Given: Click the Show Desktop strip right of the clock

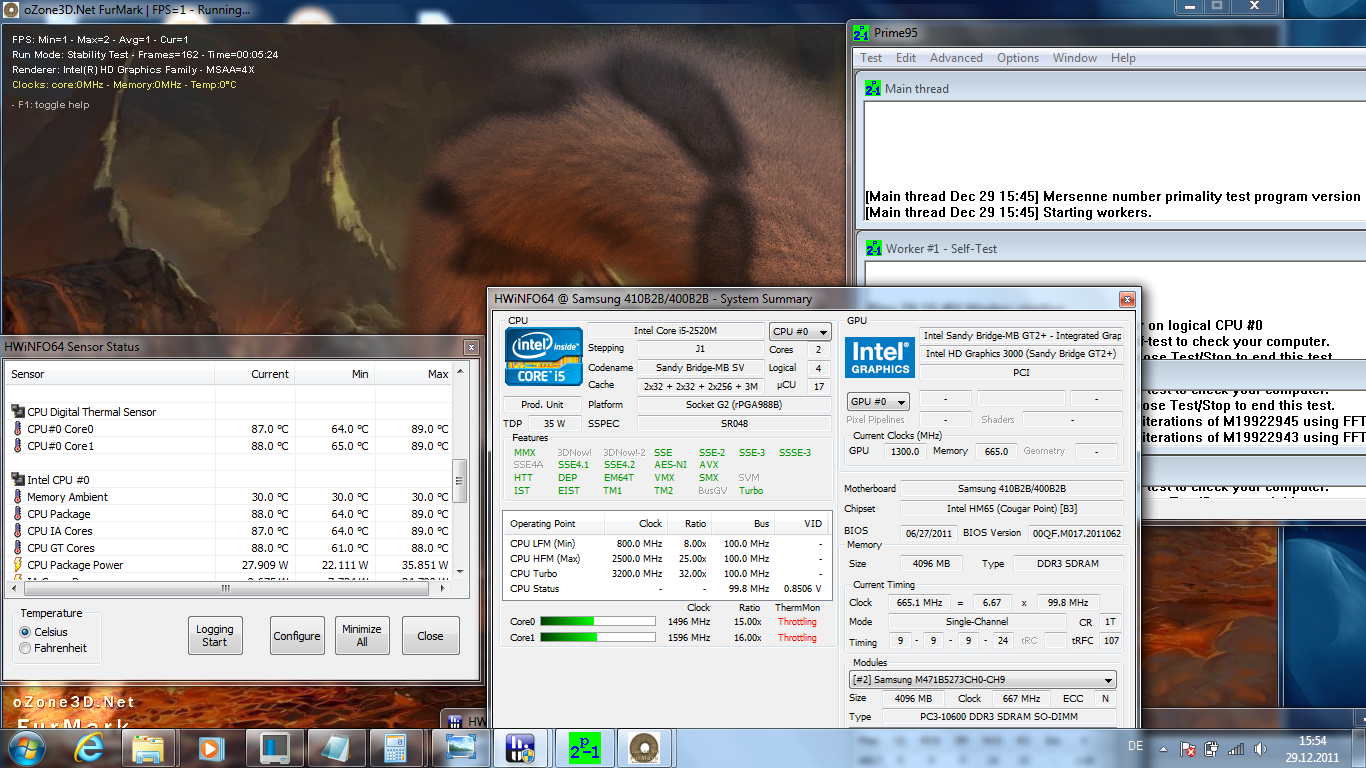Looking at the screenshot, I should 1359,748.
